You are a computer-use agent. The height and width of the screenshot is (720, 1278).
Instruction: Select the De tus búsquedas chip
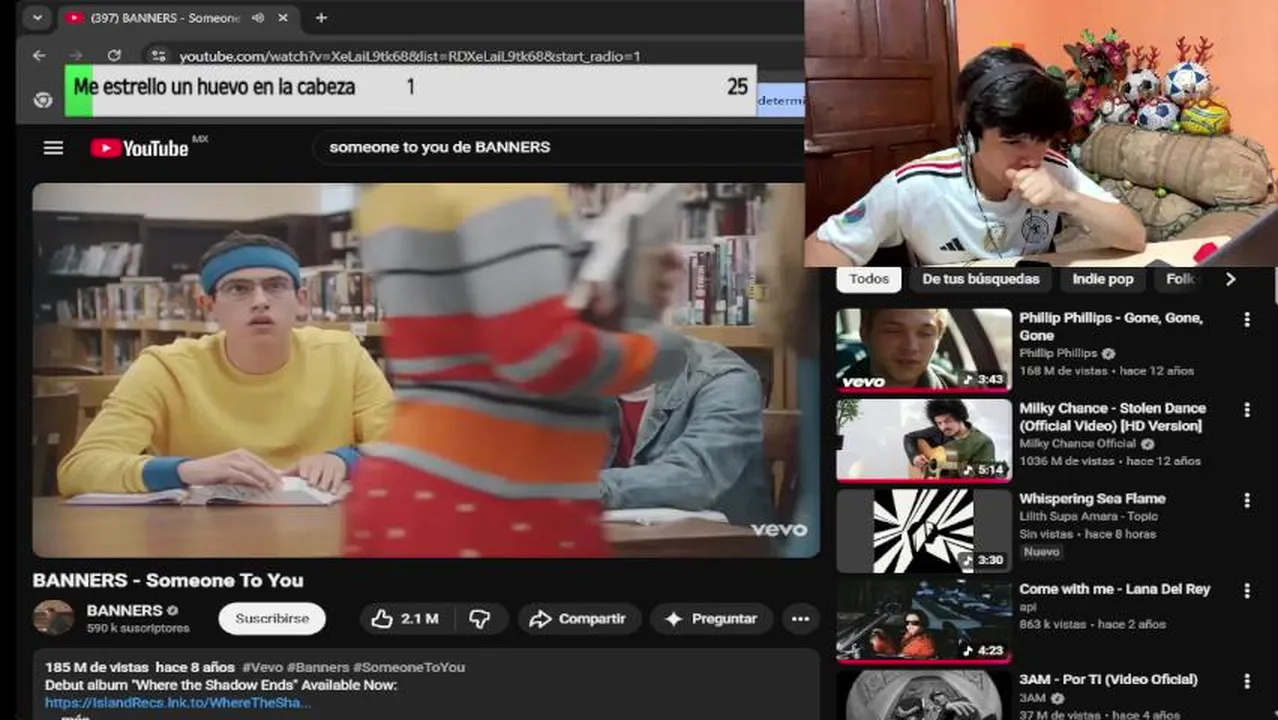980,280
